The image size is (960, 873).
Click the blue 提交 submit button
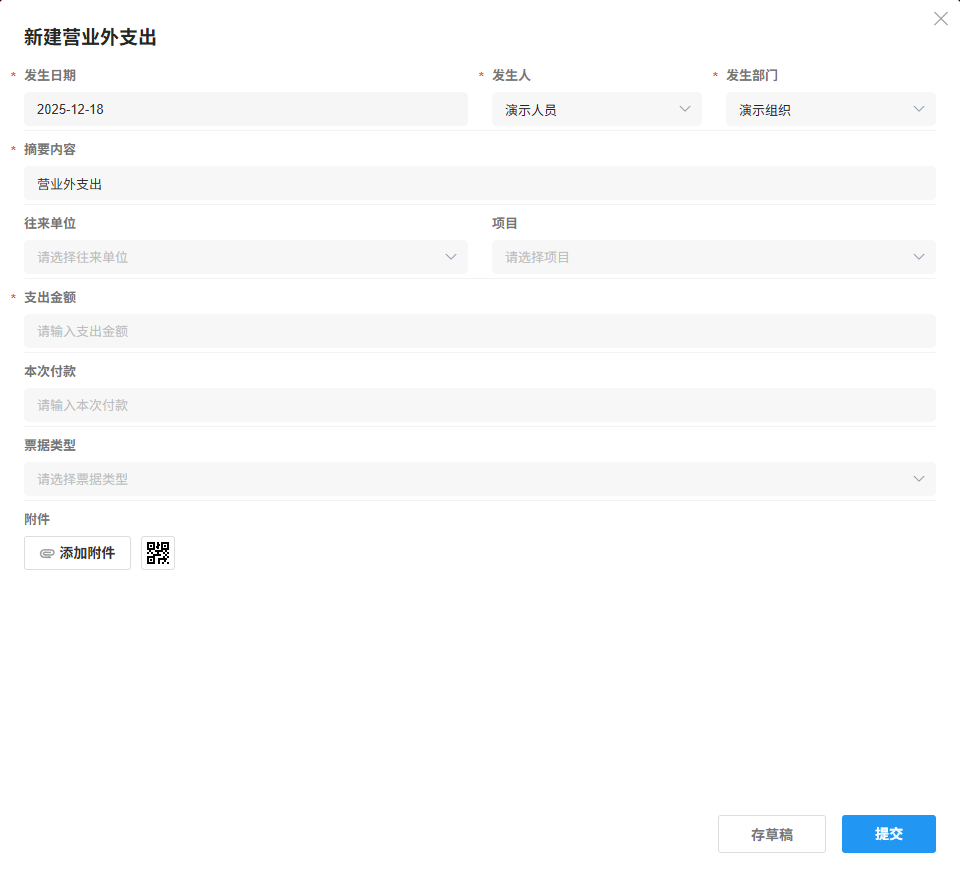(x=888, y=833)
